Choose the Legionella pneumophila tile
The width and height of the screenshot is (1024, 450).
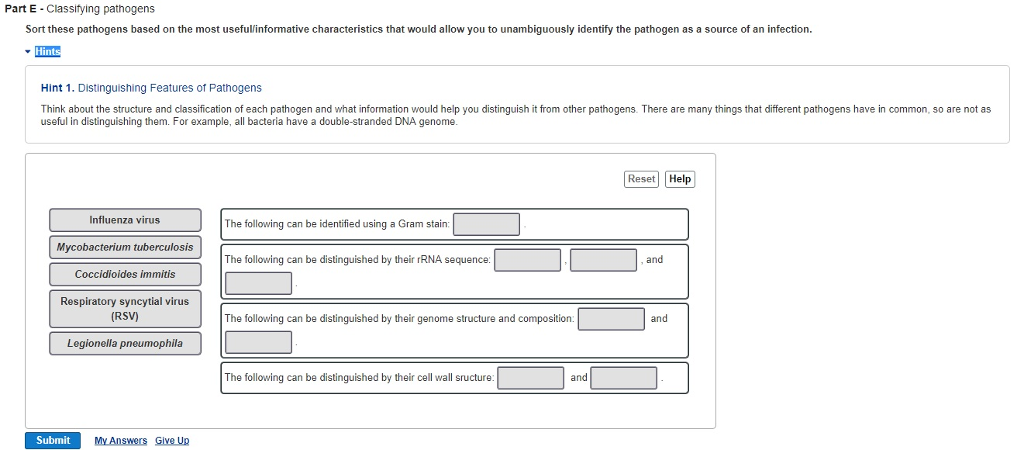125,343
